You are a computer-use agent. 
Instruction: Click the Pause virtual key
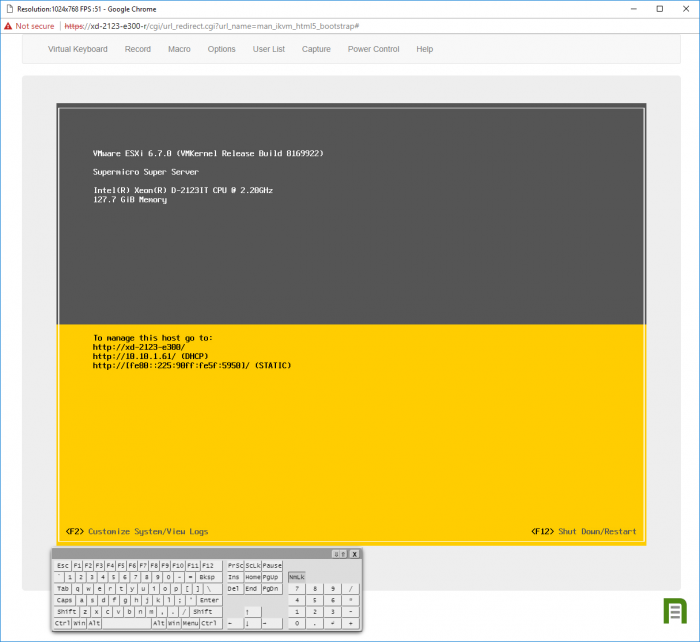coord(272,566)
